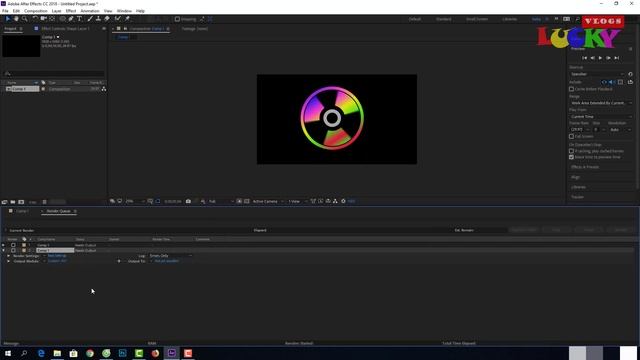Image resolution: width=640 pixels, height=360 pixels.
Task: Enable the Snapping checkbox in toolbar
Action: (x=177, y=19)
